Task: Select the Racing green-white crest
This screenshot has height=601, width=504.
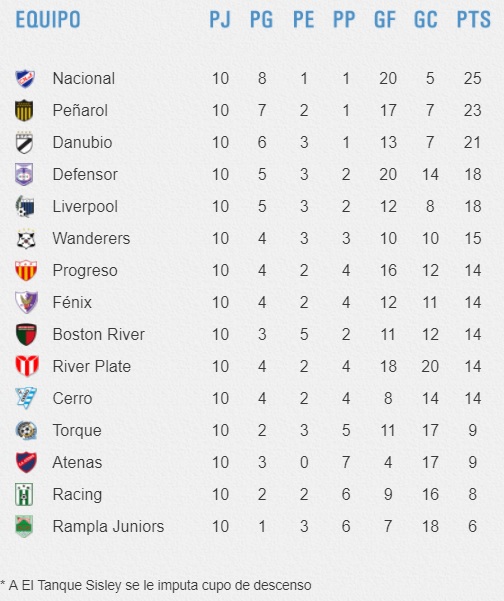Action: pyautogui.click(x=24, y=494)
